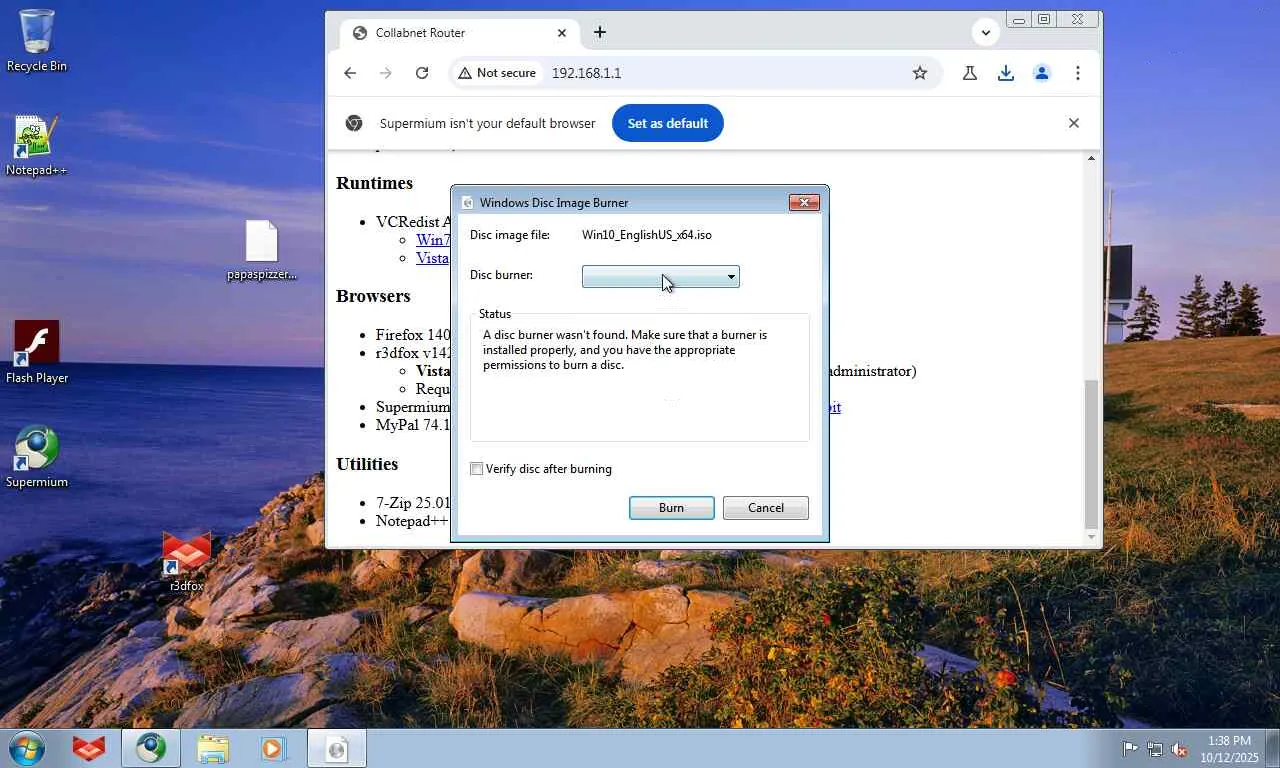This screenshot has height=768, width=1280.
Task: Launch r3dfox from the taskbar
Action: pos(89,748)
